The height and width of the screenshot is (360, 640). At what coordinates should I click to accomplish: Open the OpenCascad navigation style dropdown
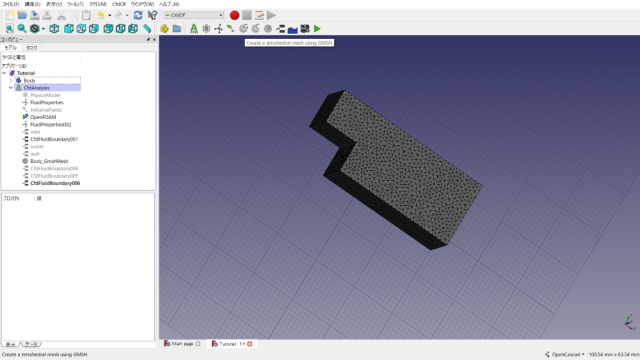(565, 354)
